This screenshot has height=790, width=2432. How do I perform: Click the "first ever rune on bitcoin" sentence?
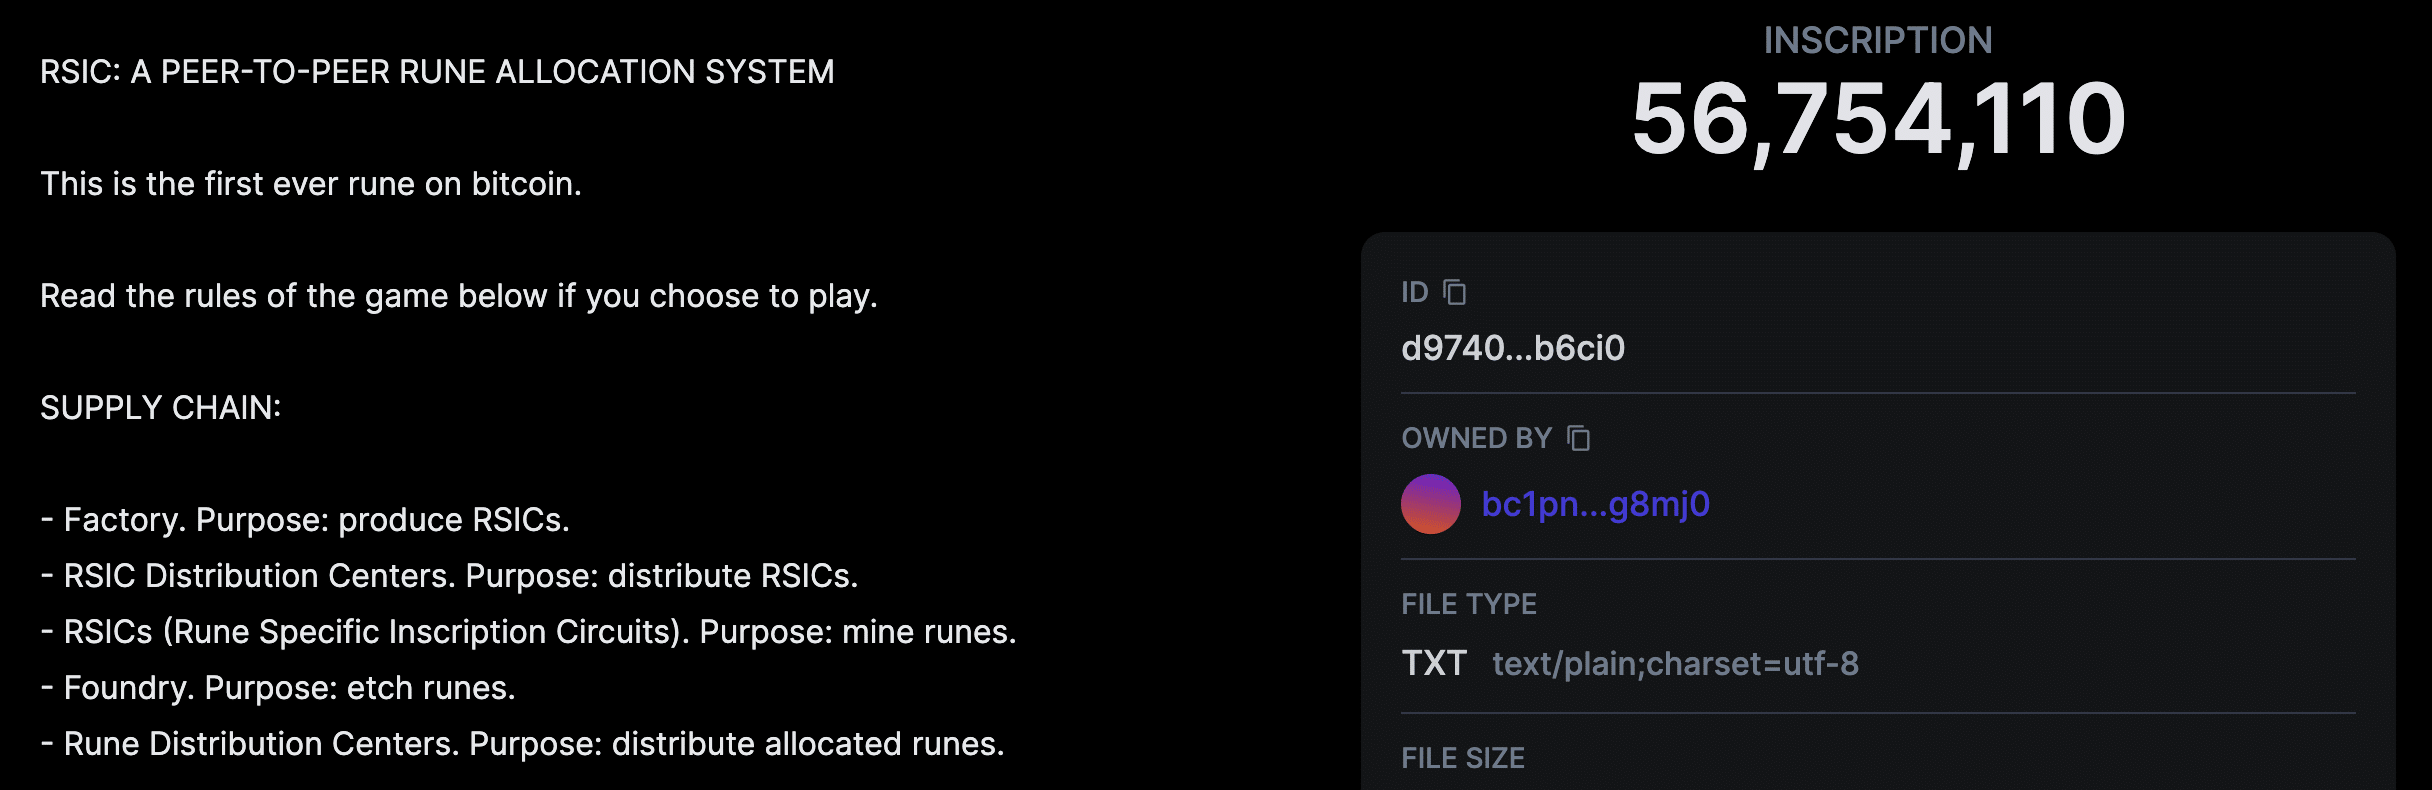point(311,184)
